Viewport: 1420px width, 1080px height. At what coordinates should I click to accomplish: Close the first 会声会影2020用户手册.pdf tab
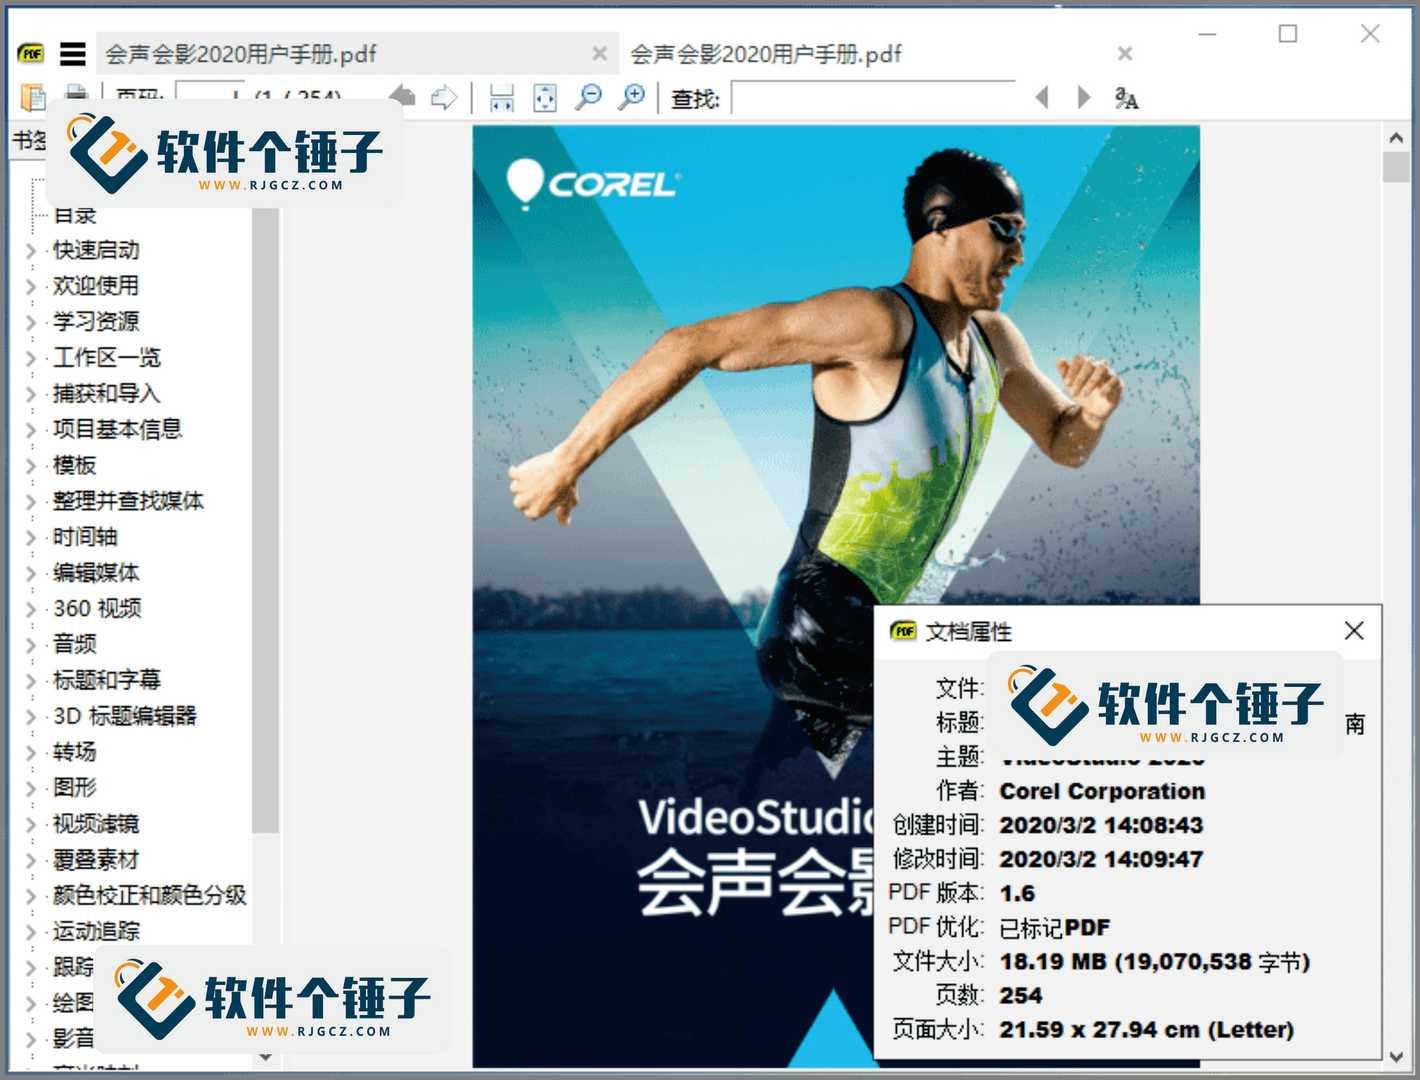[x=600, y=53]
